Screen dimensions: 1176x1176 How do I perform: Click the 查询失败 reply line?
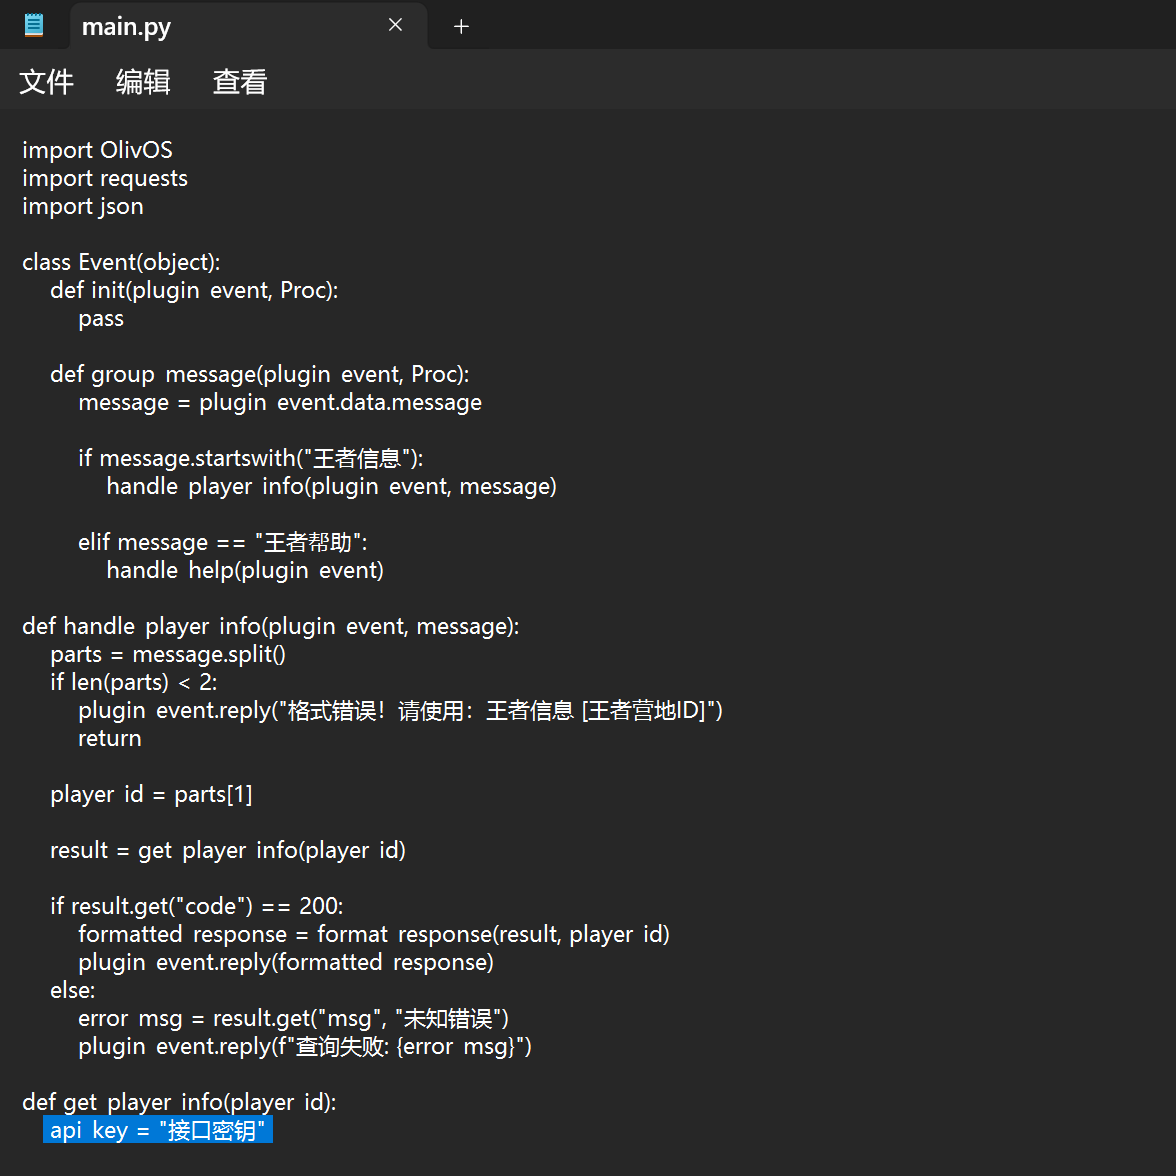pos(305,1046)
